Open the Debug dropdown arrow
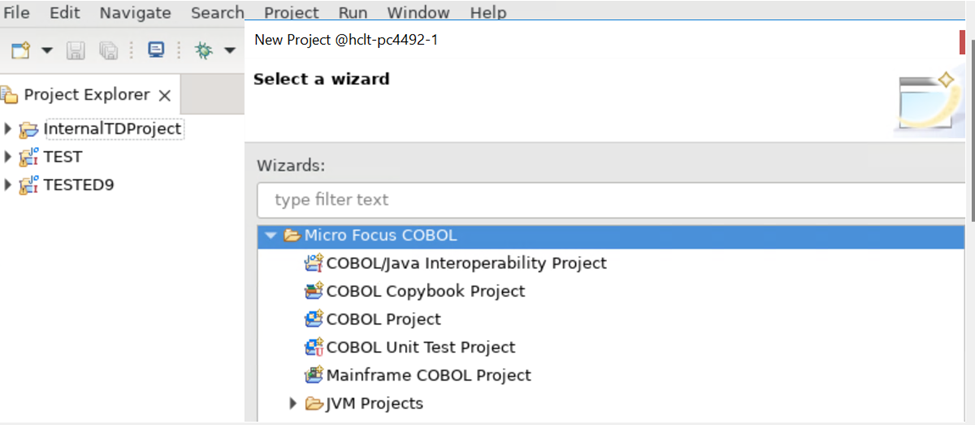This screenshot has height=425, width=975. click(x=229, y=50)
